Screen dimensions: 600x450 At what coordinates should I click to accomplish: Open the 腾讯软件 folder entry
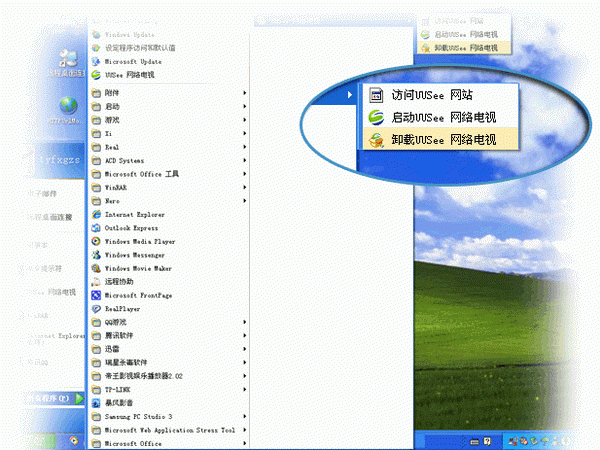point(169,336)
